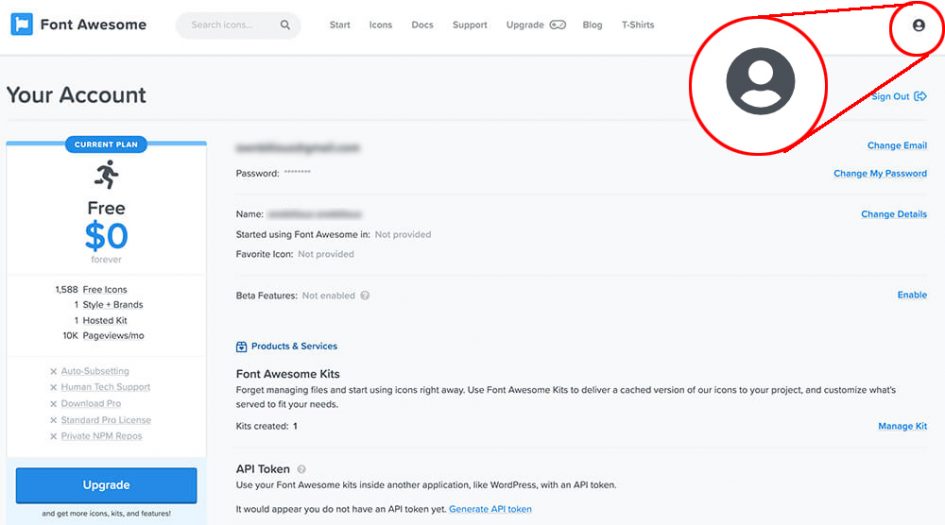The image size is (945, 525).
Task: Click the '1 Style + Brands' line
Action: pos(108,305)
